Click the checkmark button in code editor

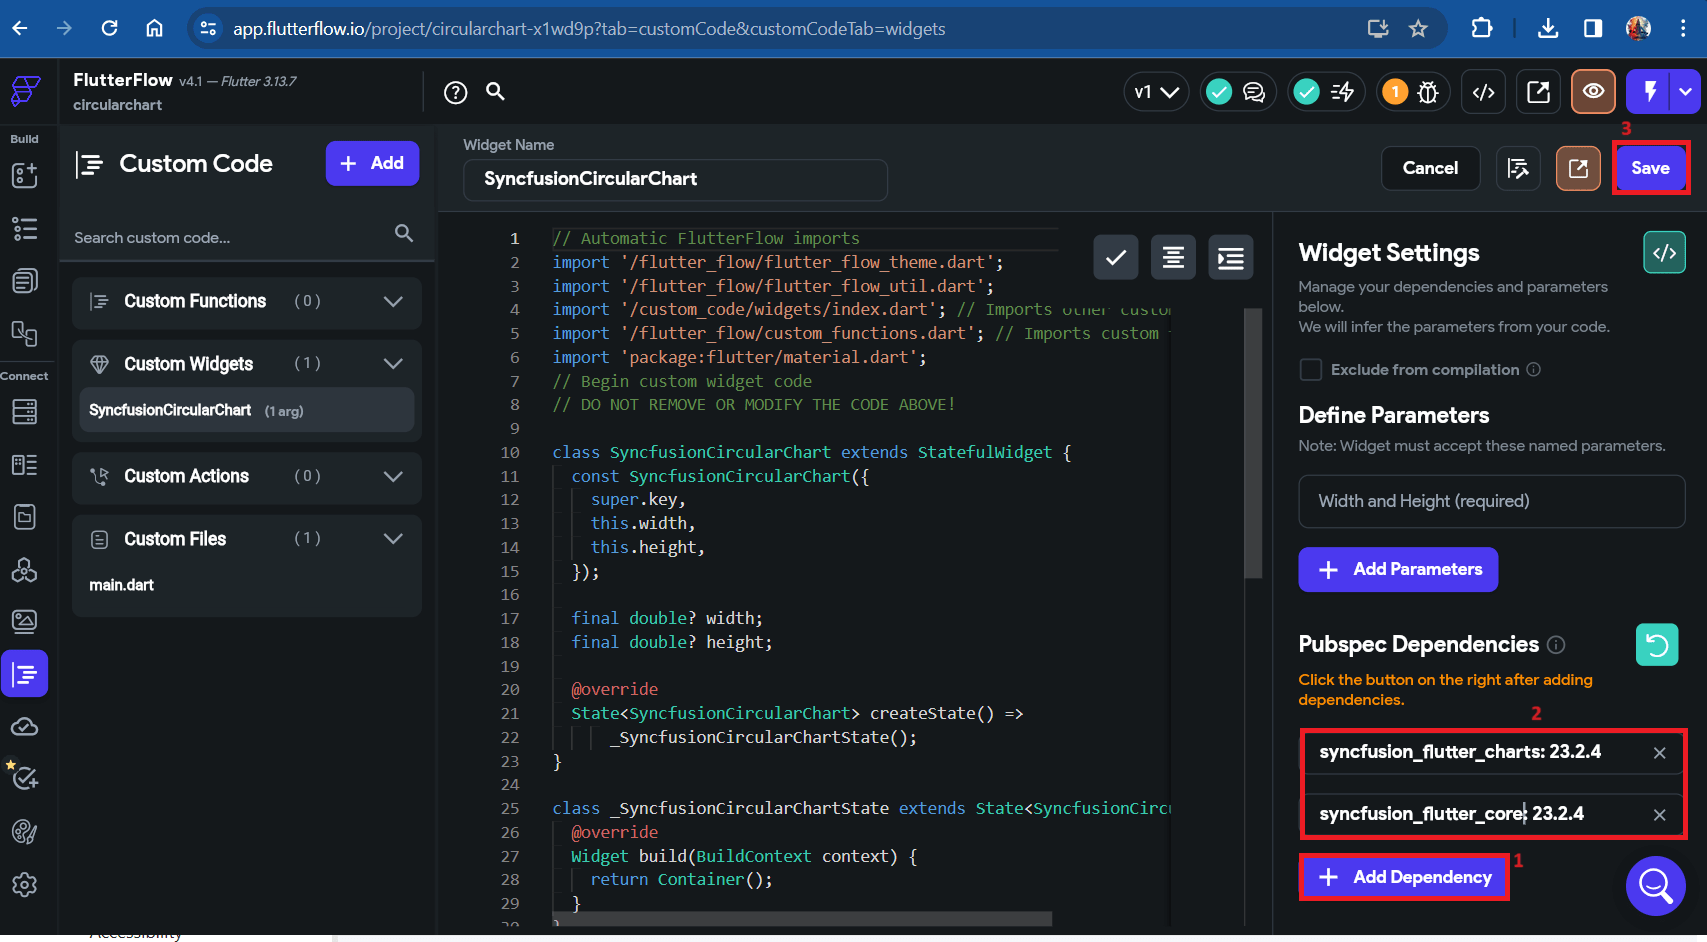point(1116,258)
